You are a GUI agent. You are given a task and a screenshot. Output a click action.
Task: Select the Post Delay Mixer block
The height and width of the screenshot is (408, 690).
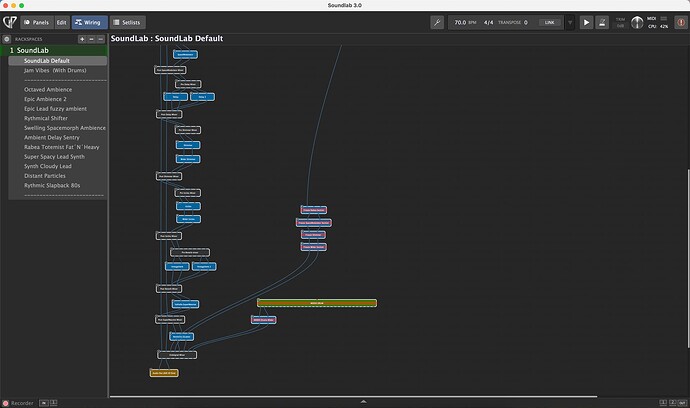[169, 114]
